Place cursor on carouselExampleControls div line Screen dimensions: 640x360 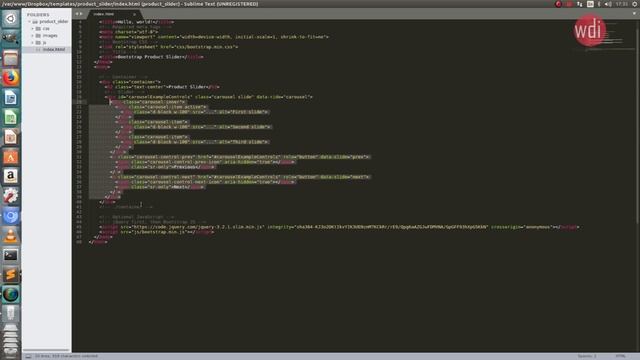(209, 97)
